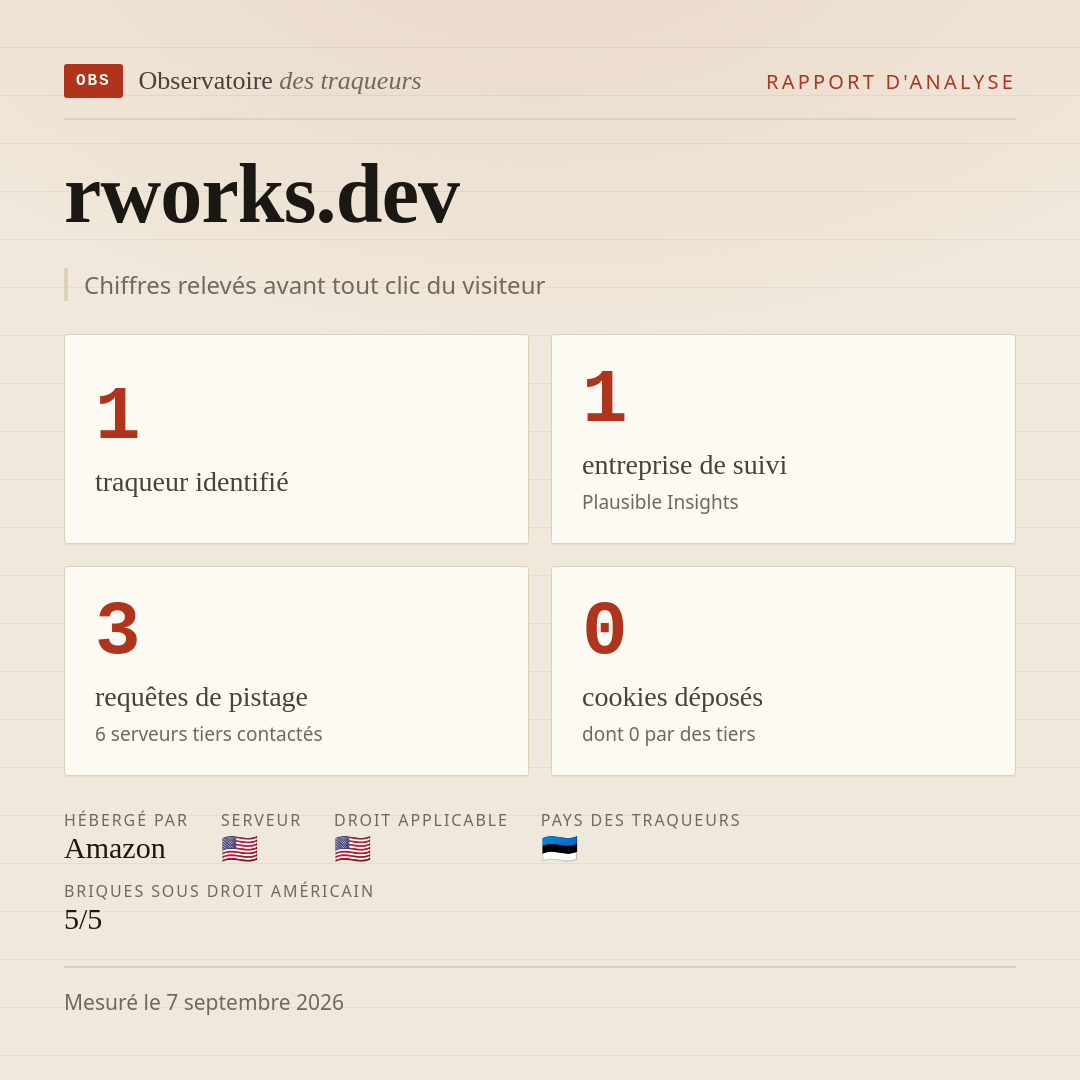Open the Observatoire des traqueurs title
The height and width of the screenshot is (1080, 1080).
tap(280, 81)
